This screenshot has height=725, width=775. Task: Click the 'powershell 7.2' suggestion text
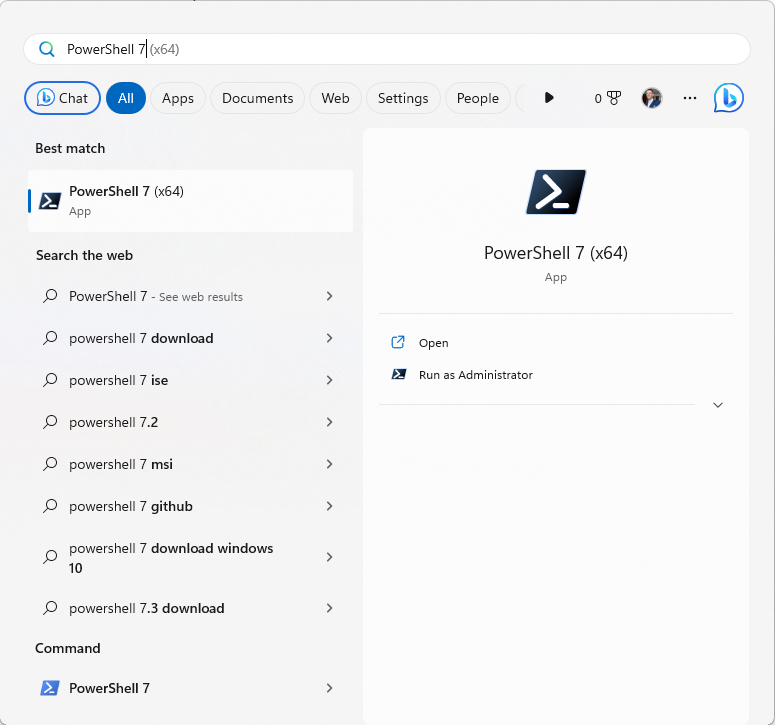pos(114,422)
